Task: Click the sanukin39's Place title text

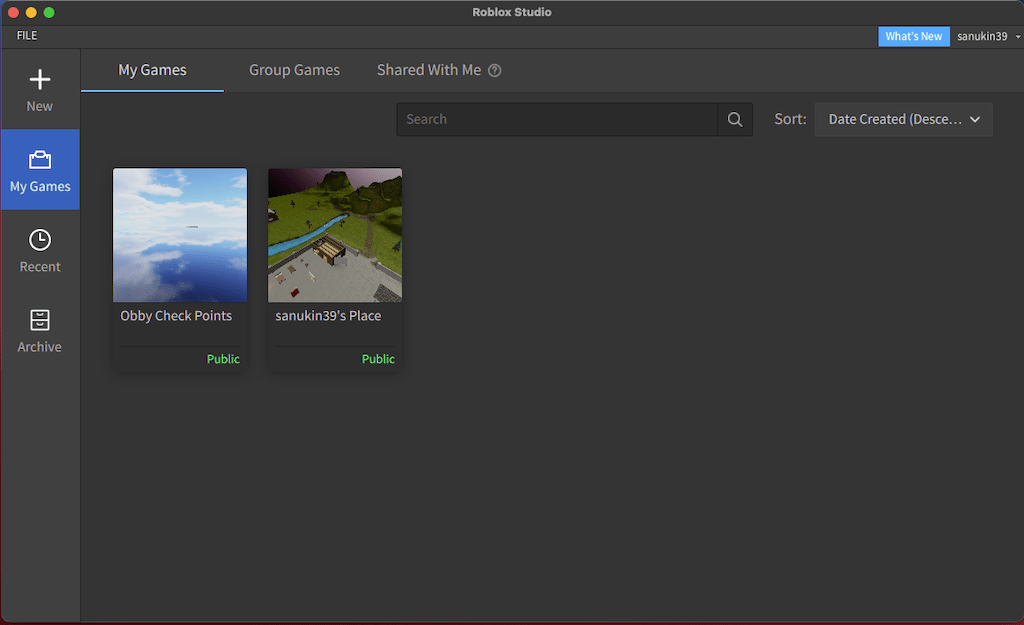Action: [x=328, y=315]
